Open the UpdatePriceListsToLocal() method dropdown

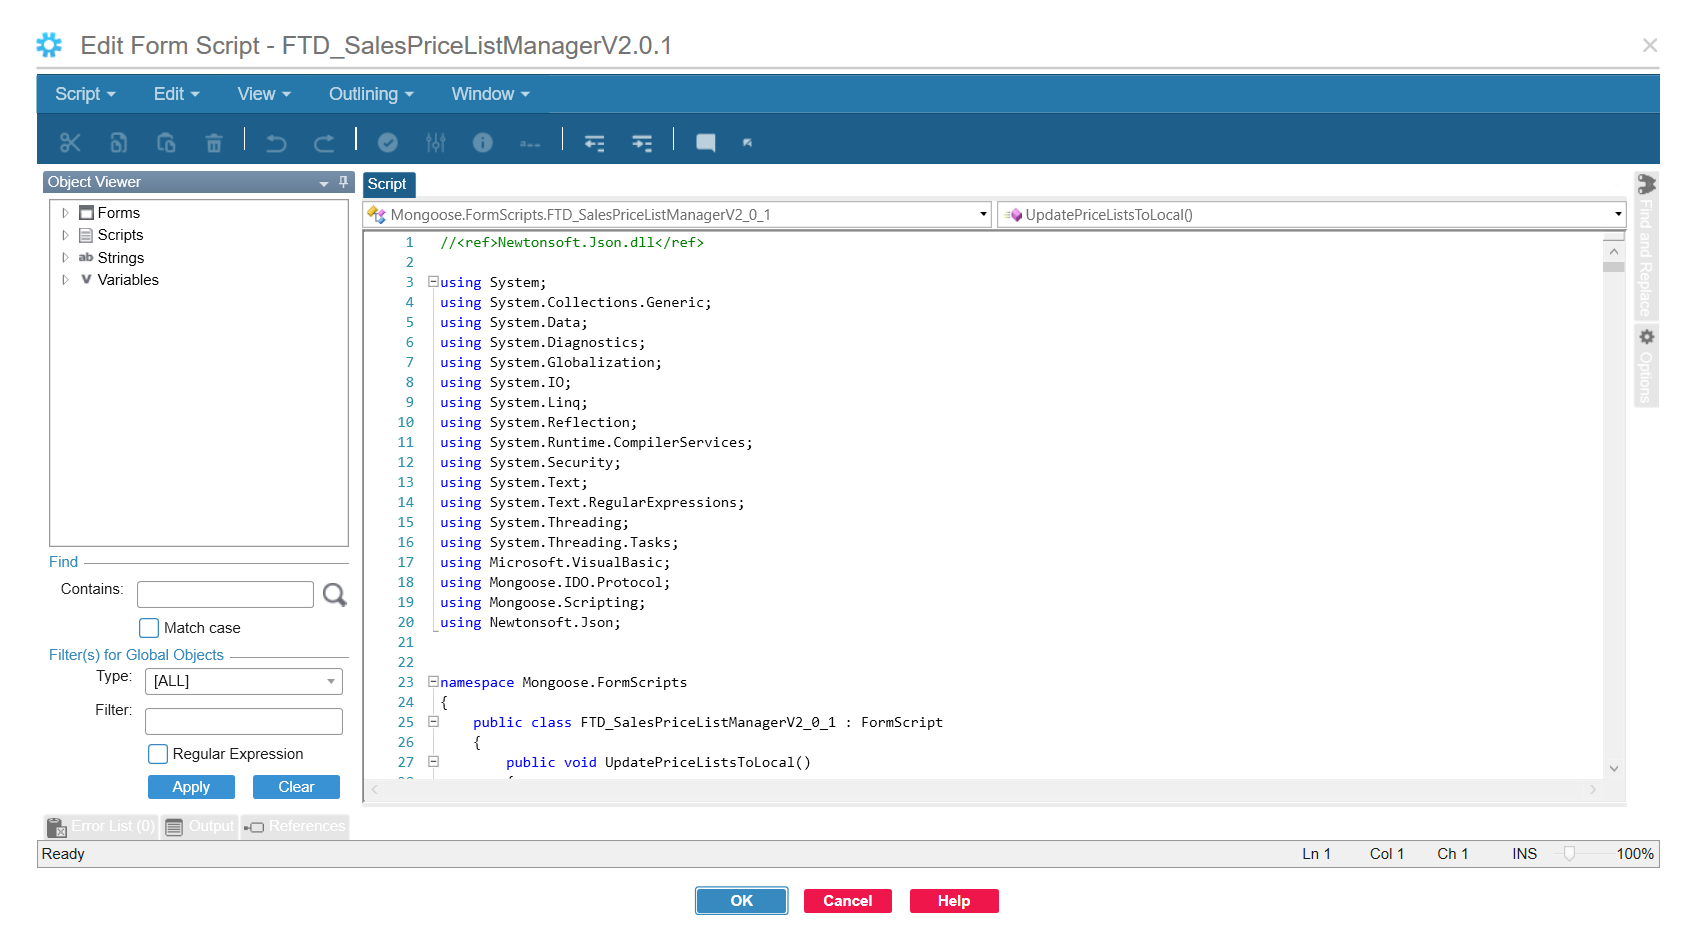coord(1617,215)
